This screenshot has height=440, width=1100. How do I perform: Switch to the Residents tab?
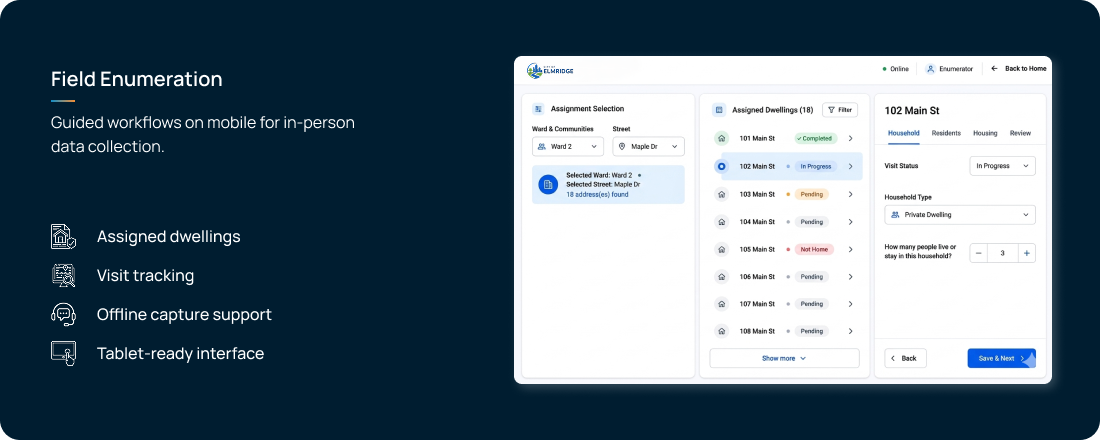point(946,133)
